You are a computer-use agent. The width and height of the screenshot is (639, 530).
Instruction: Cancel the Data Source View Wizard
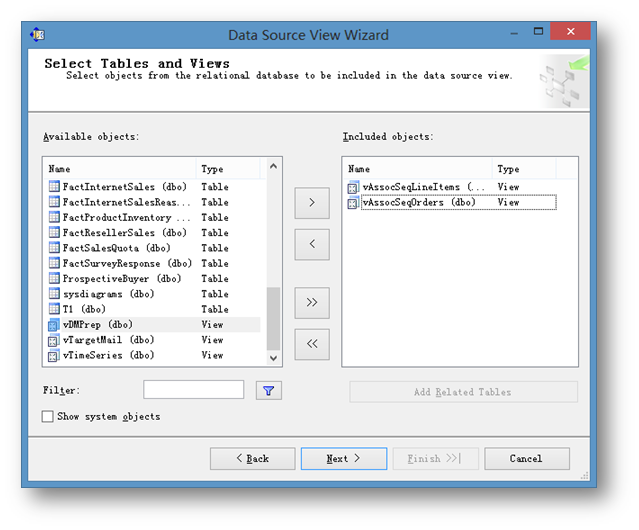[527, 459]
